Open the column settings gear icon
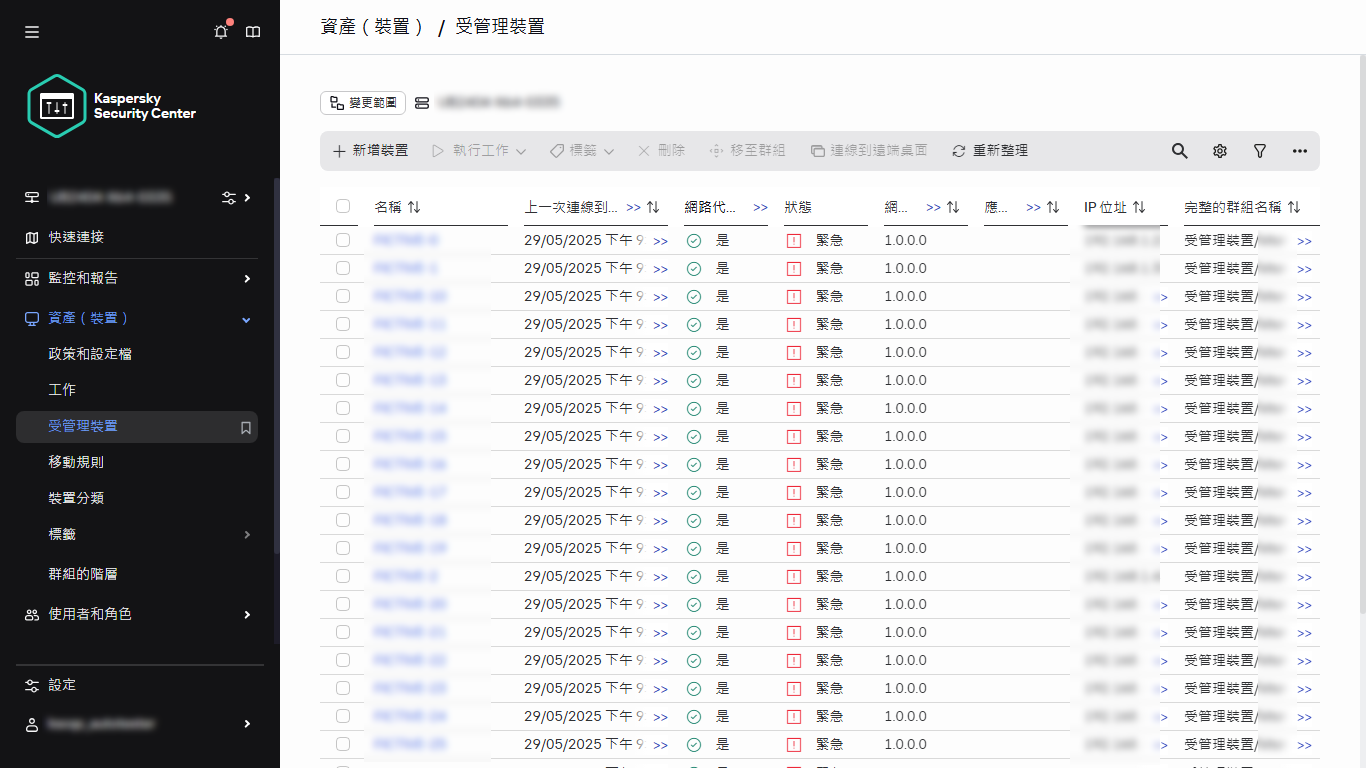 pos(1220,150)
